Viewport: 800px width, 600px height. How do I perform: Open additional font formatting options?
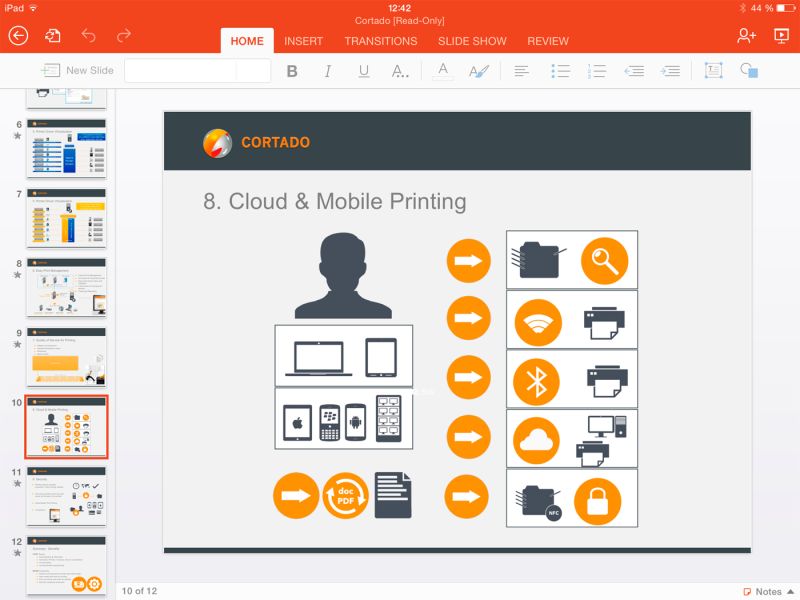click(400, 70)
